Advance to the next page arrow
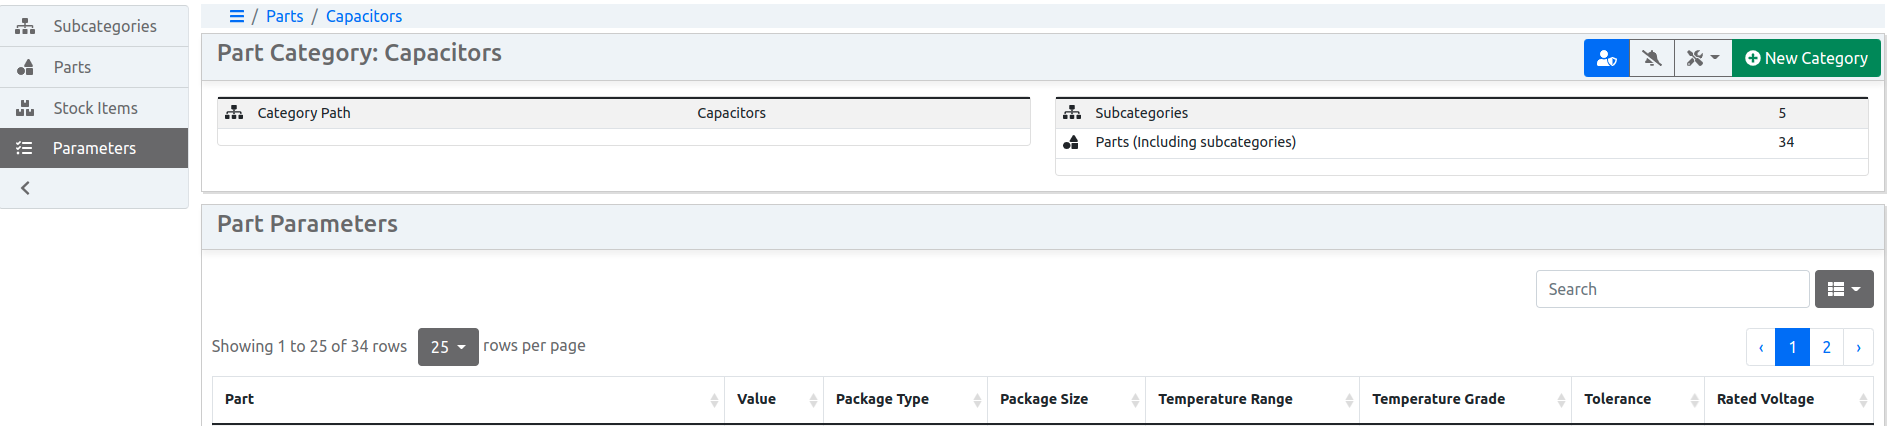The width and height of the screenshot is (1888, 426). tap(1859, 347)
